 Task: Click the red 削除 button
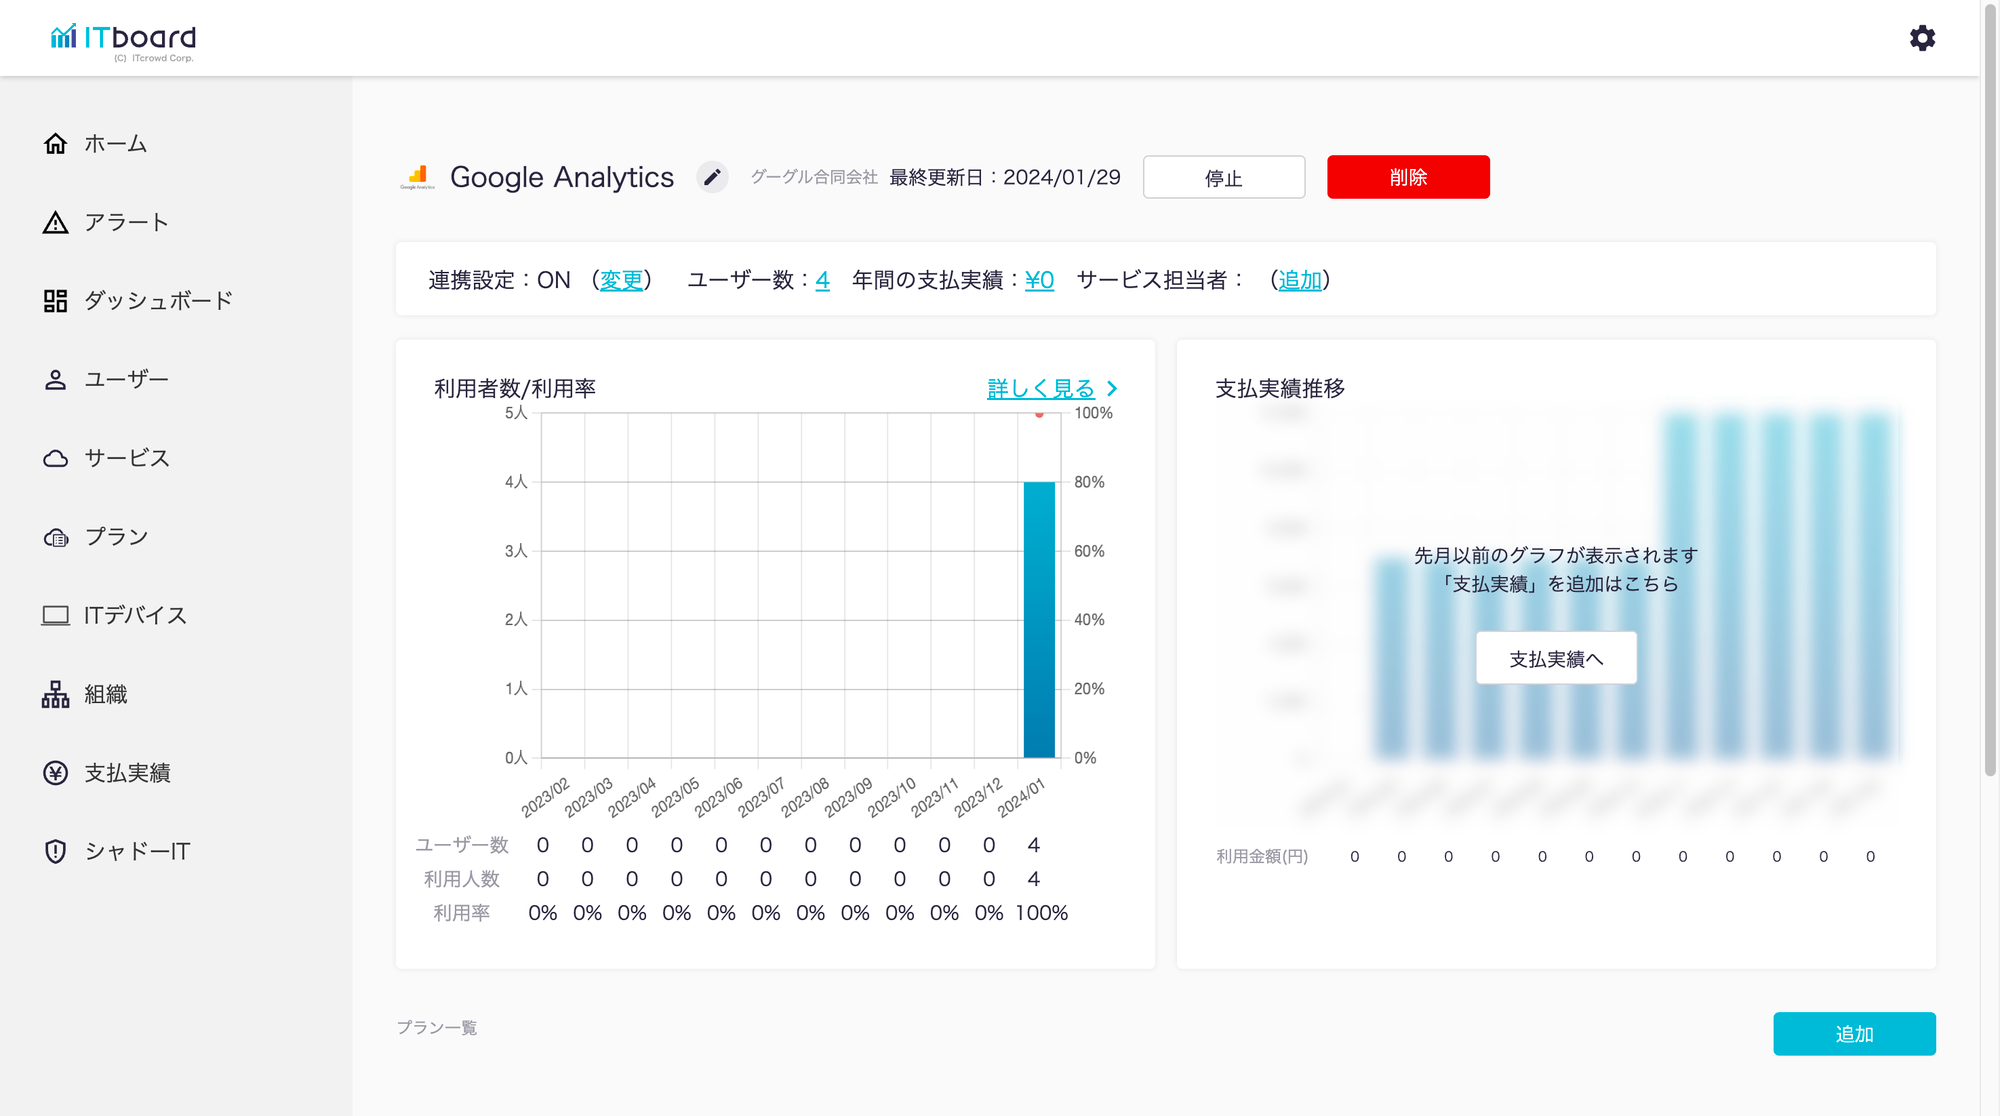[1407, 177]
